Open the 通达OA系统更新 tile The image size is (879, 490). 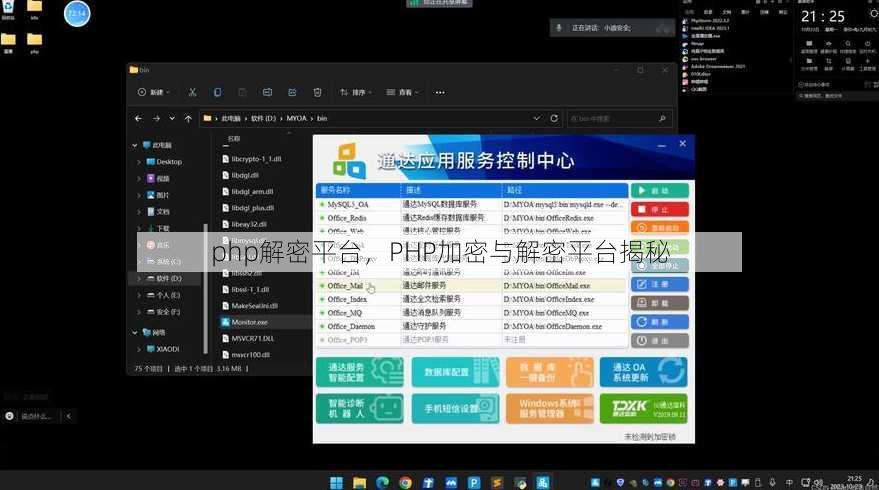(644, 372)
